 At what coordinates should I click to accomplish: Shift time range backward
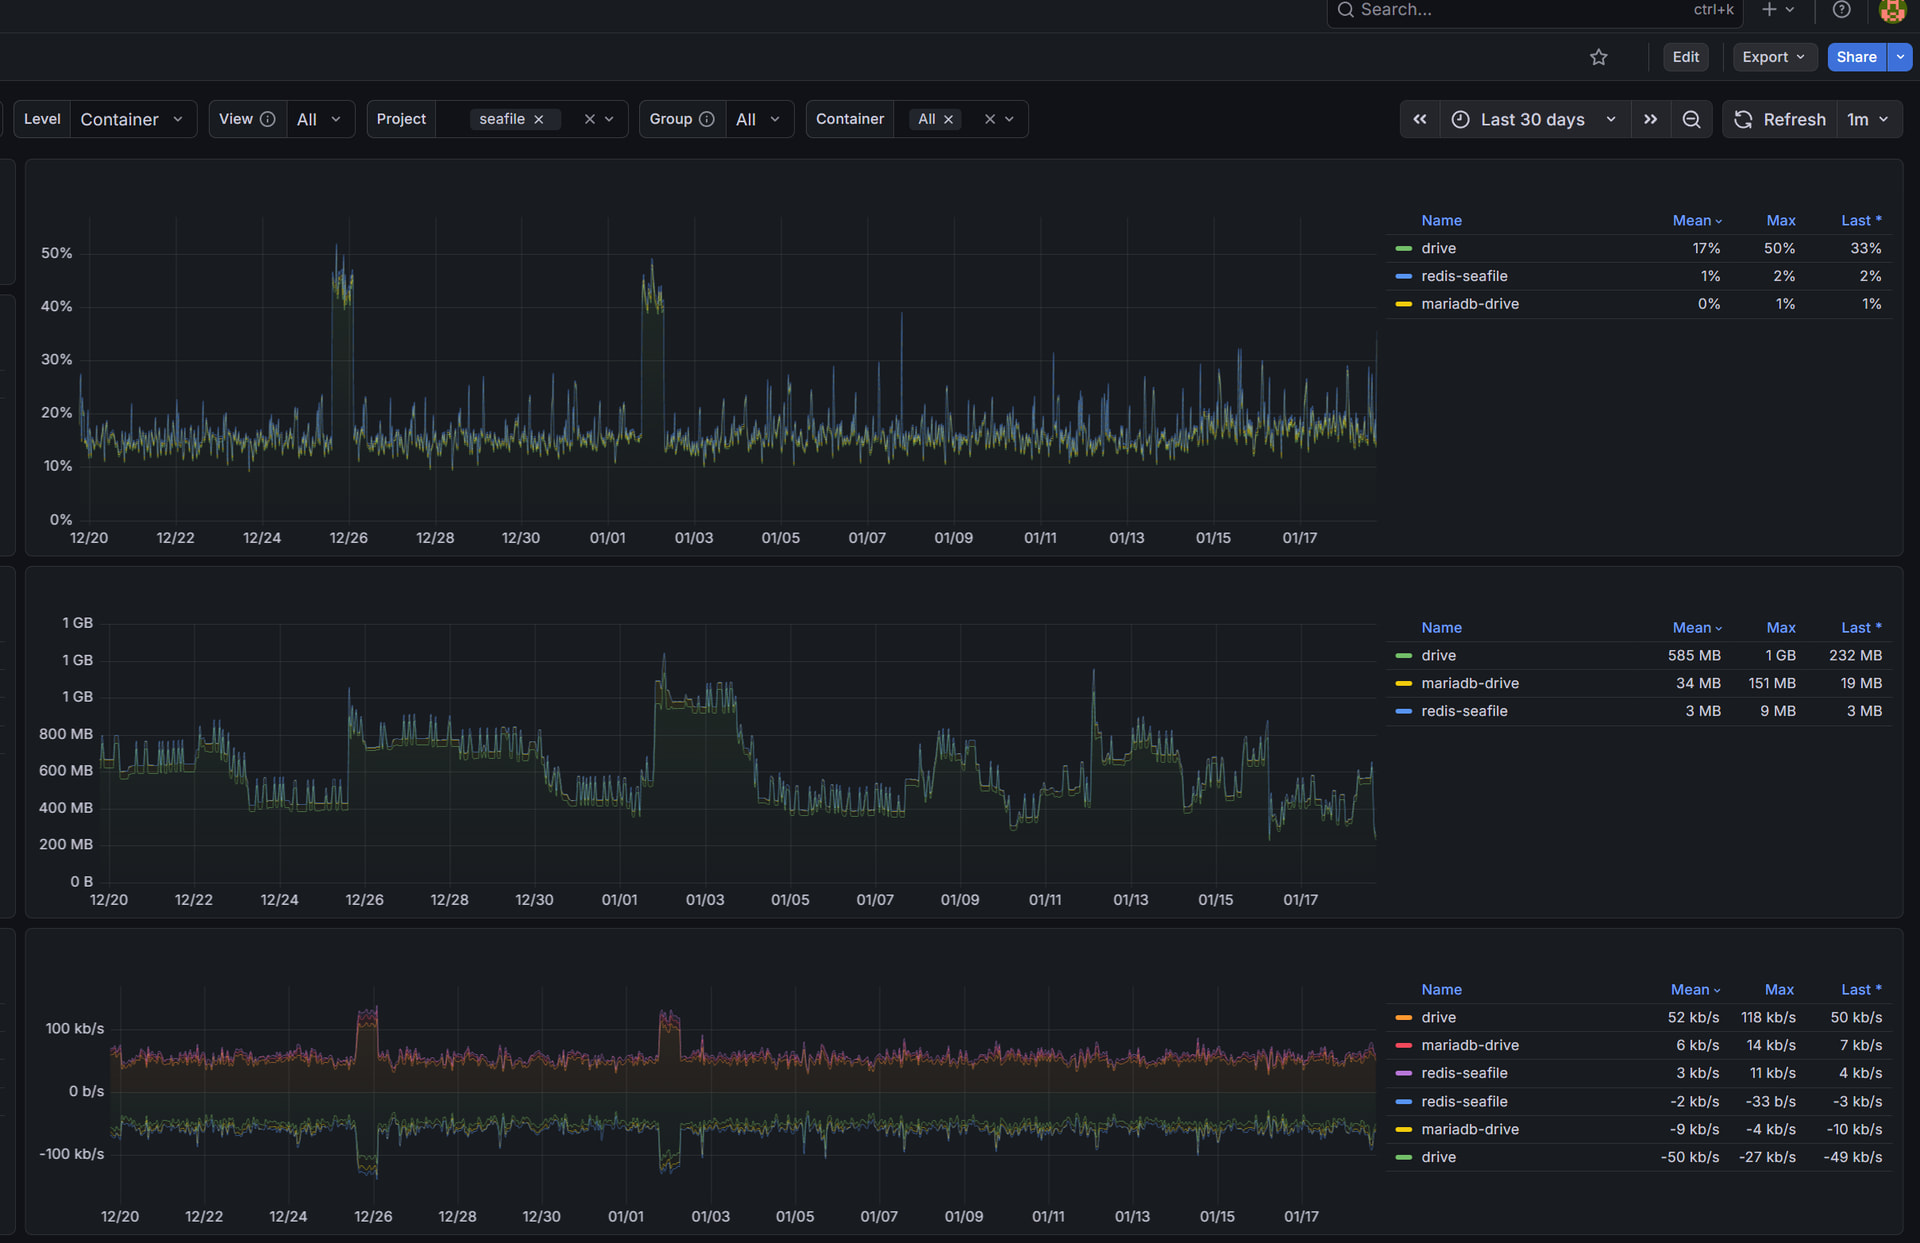click(1419, 119)
